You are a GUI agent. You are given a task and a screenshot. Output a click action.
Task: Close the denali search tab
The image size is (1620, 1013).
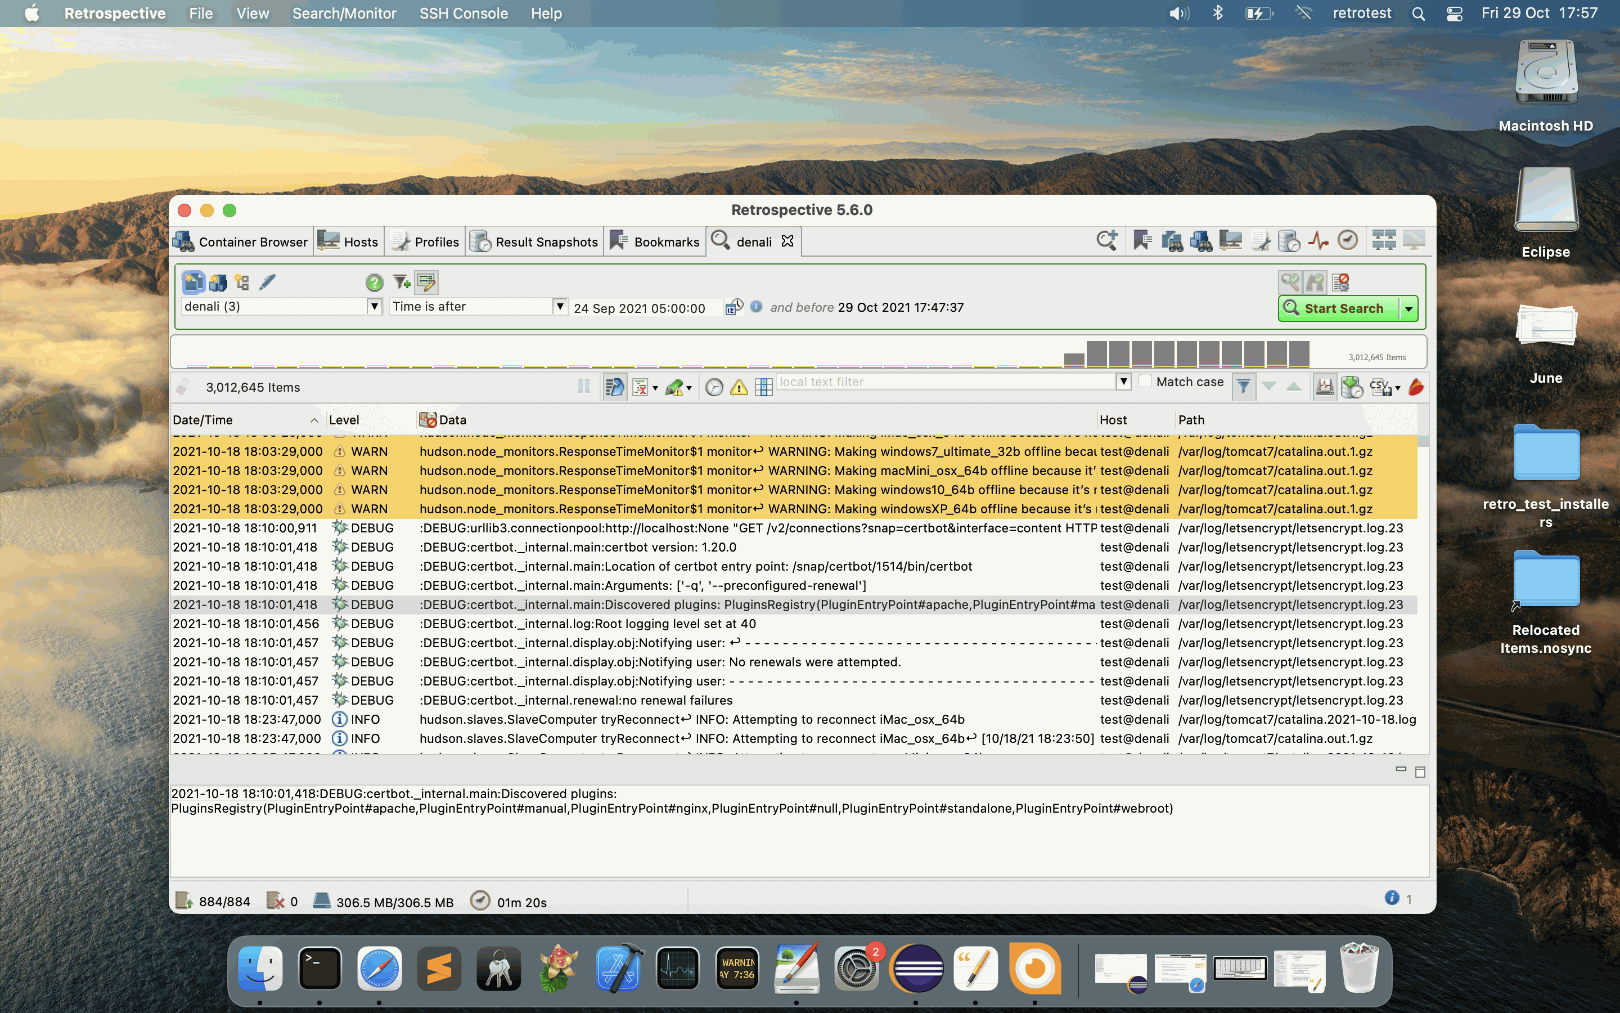(x=788, y=241)
